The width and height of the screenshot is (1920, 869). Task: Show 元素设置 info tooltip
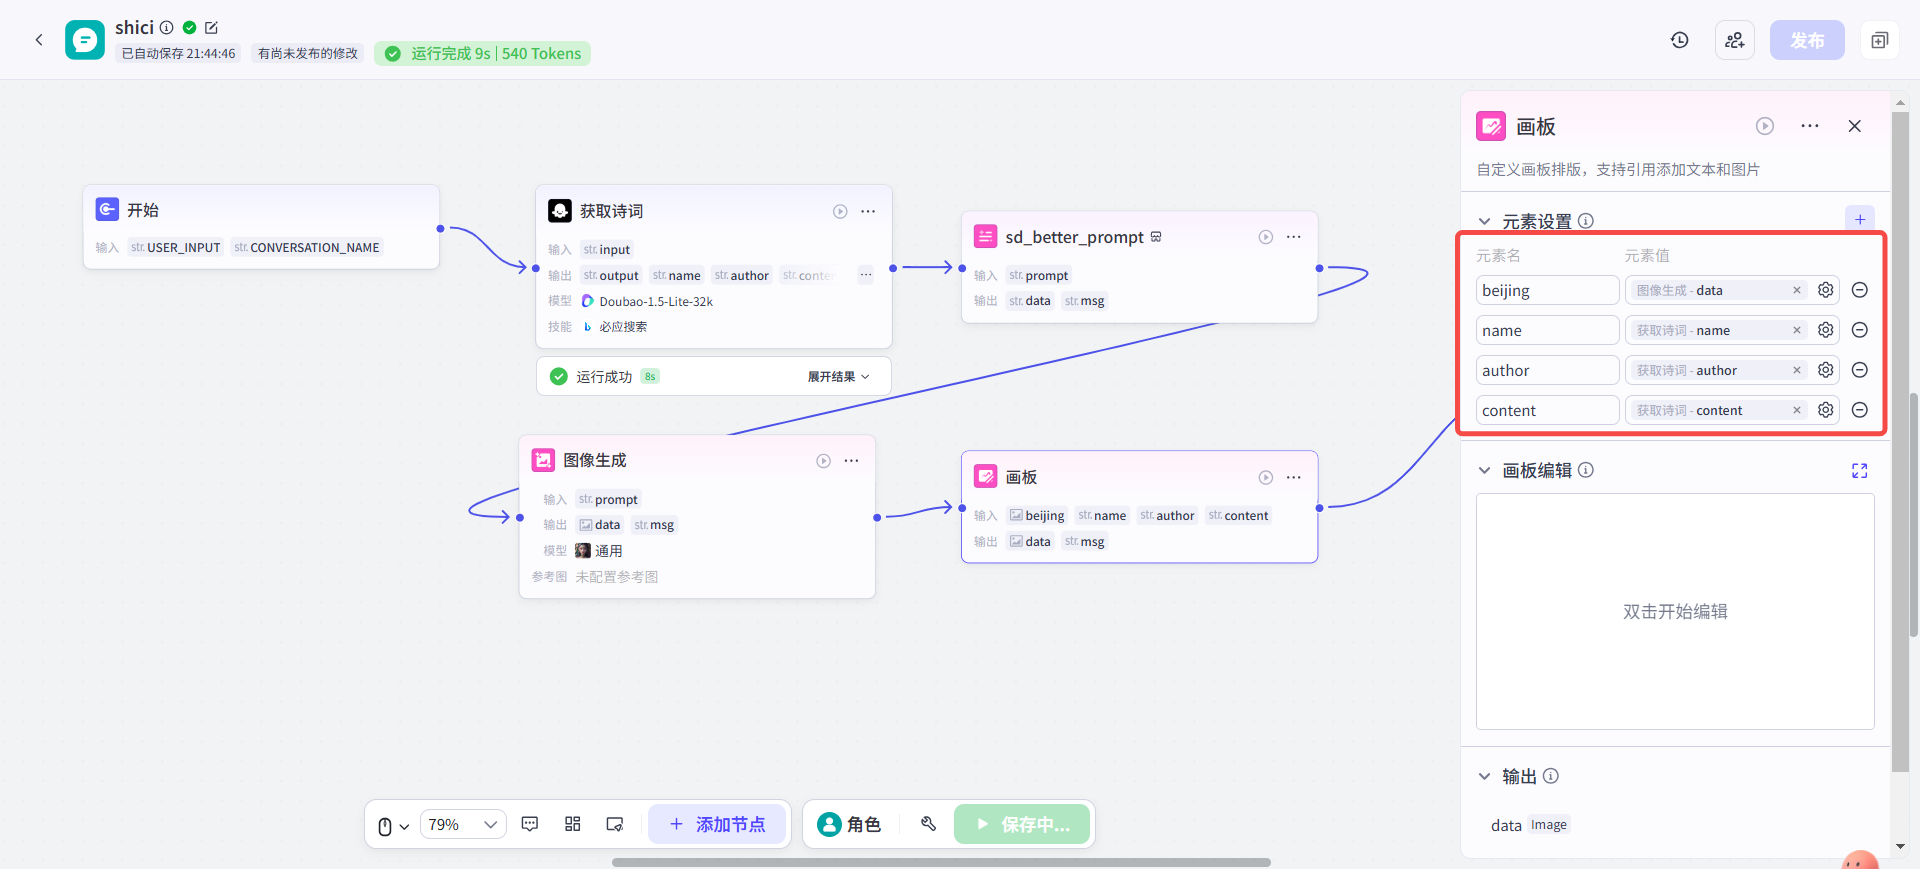pos(1586,221)
